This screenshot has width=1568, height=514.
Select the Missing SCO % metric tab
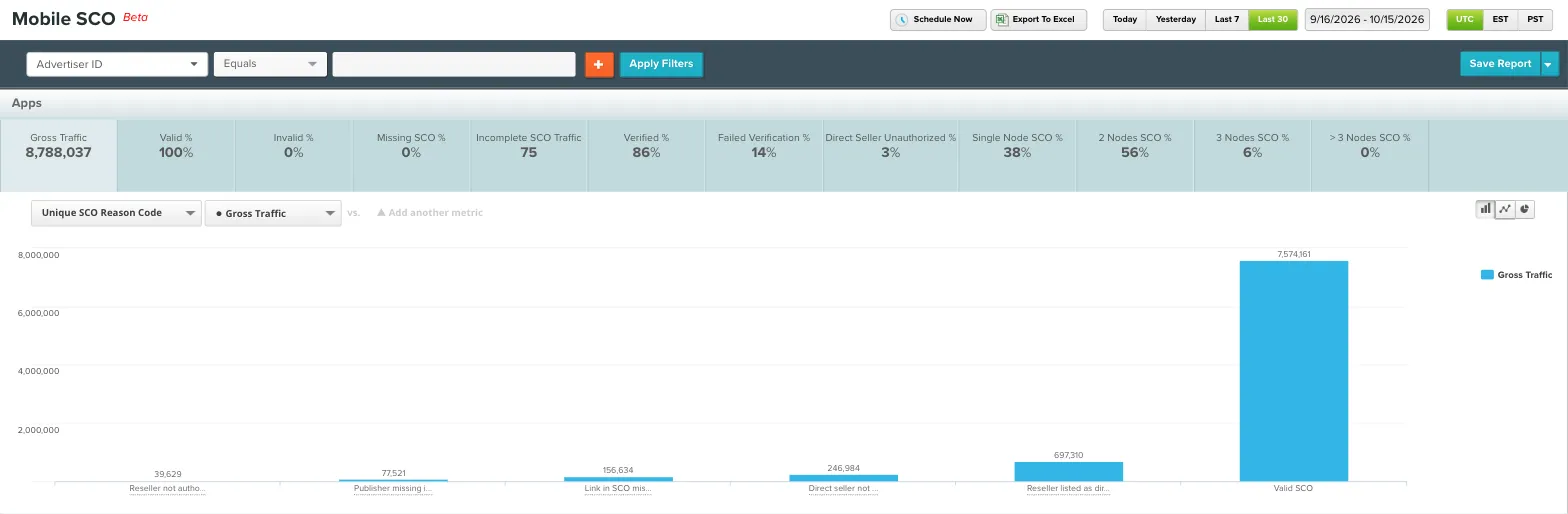[x=411, y=155]
